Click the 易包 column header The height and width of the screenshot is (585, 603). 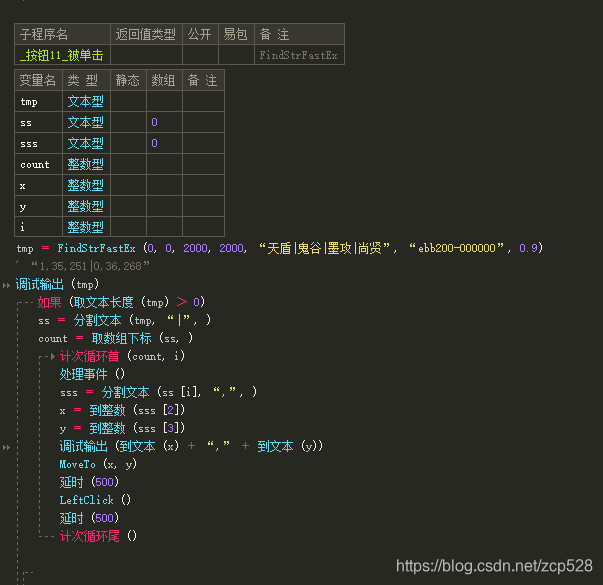[x=235, y=34]
